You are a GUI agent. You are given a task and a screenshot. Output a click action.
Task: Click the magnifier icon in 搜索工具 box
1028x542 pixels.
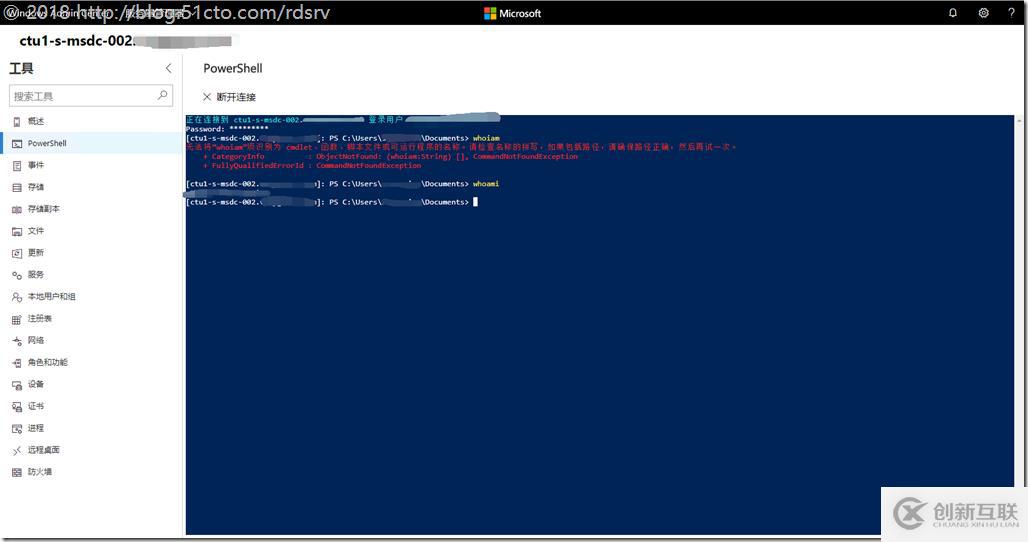[162, 96]
